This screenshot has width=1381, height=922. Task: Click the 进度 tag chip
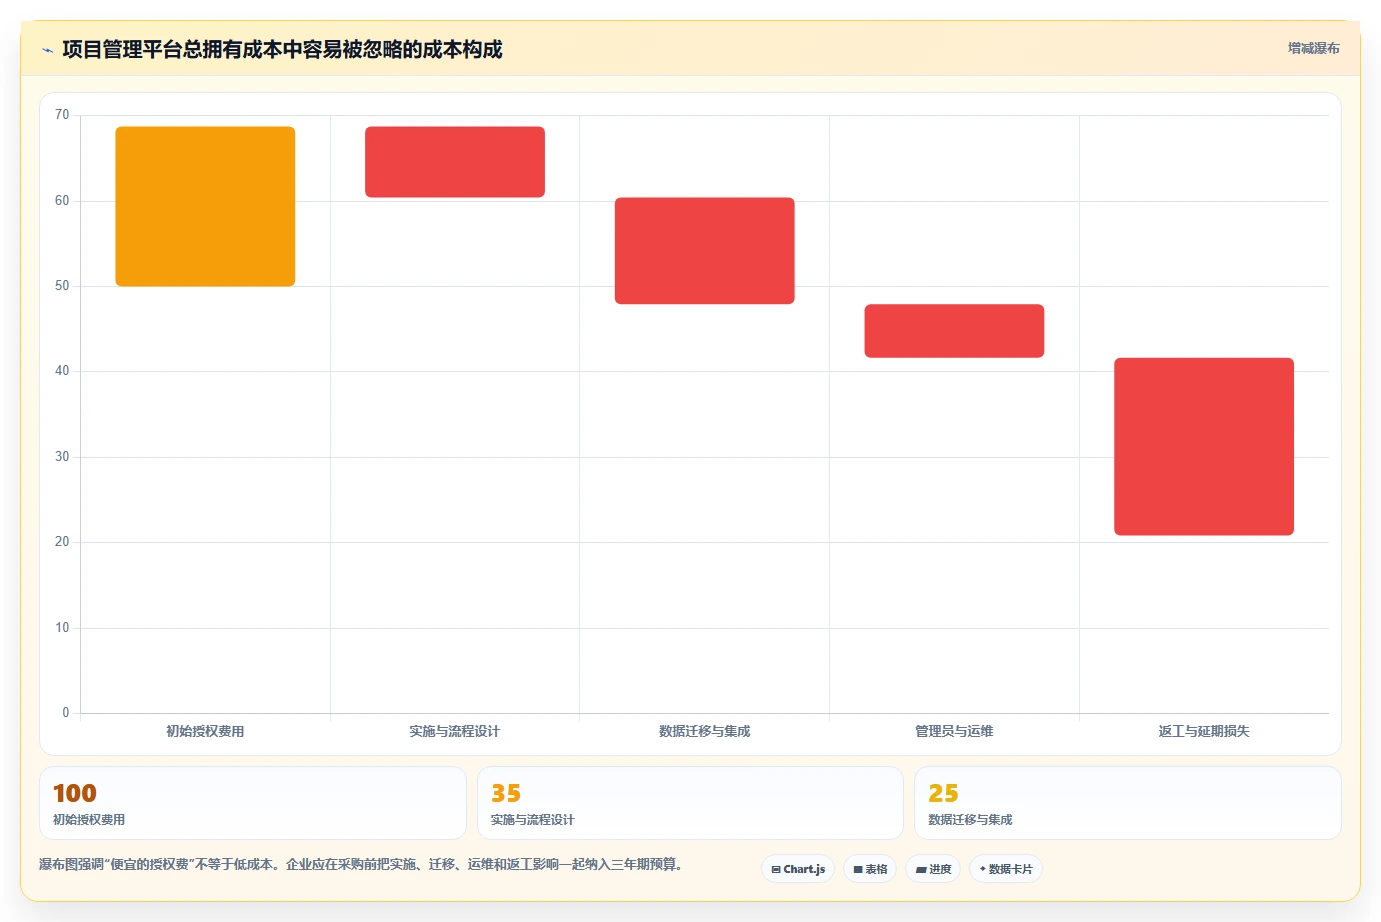click(x=933, y=869)
